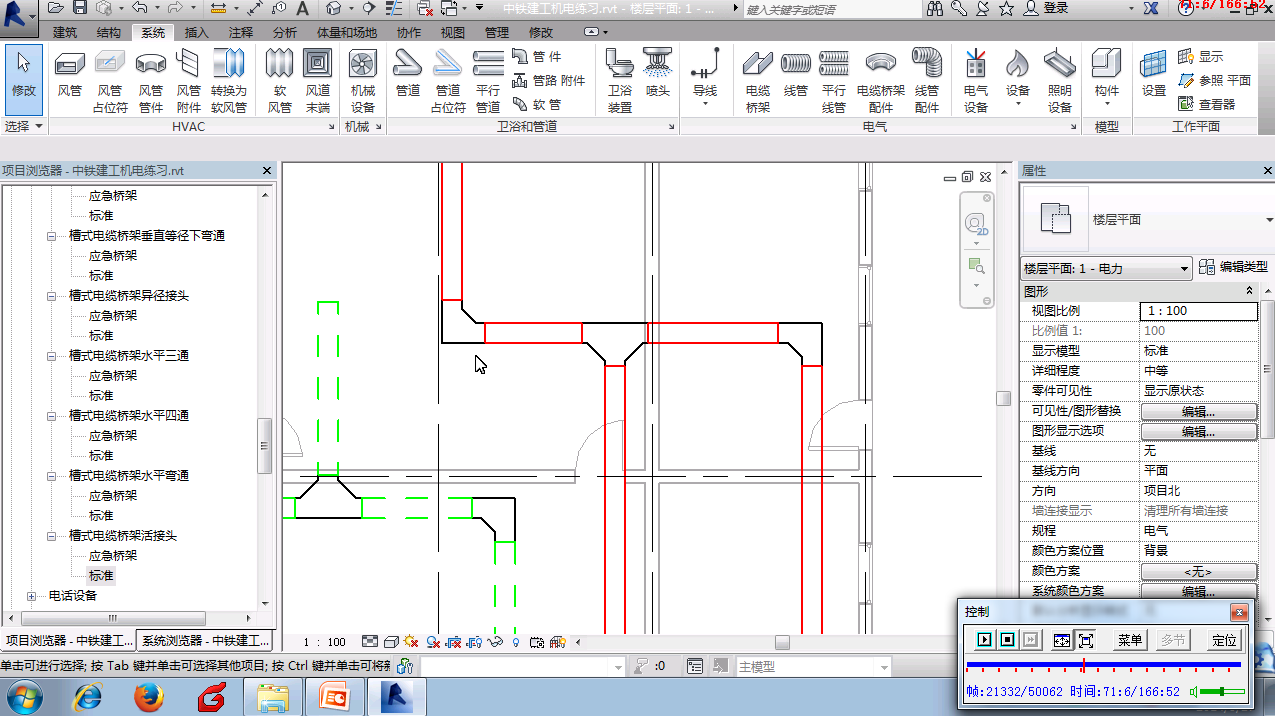This screenshot has width=1275, height=716.
Task: Choose the 喷头 sprinkler tool
Action: coord(657,72)
